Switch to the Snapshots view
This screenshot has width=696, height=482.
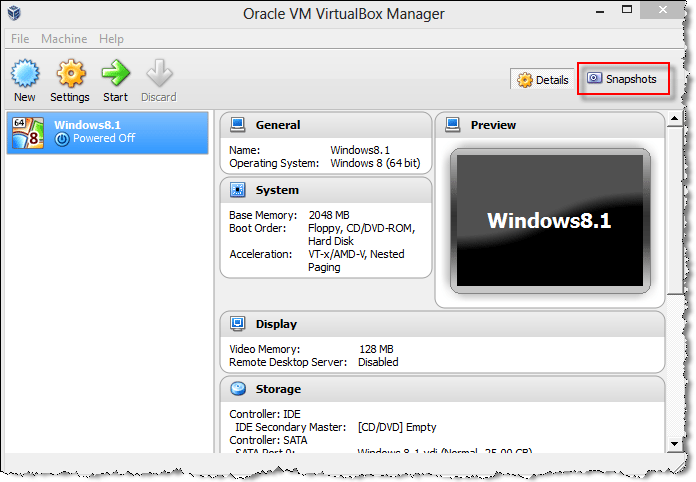(623, 79)
